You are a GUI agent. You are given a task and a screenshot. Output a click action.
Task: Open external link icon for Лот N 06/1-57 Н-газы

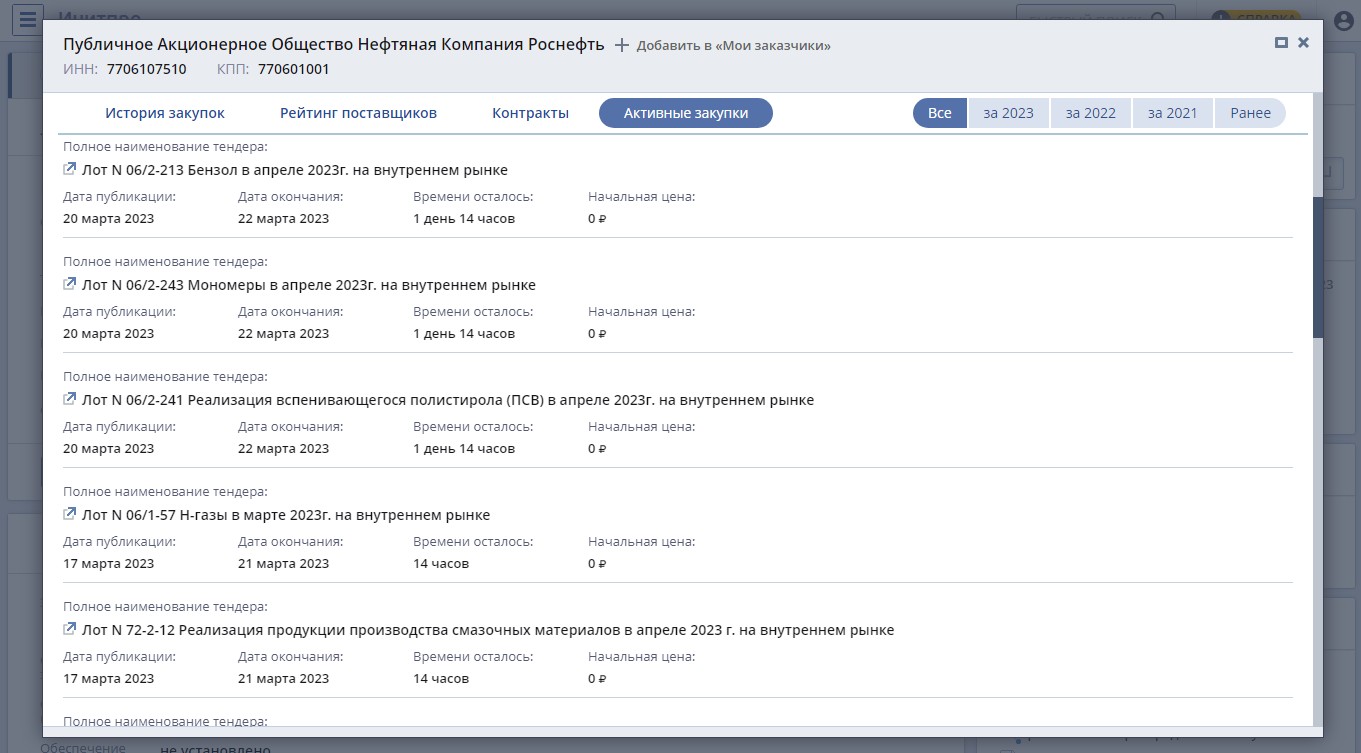[x=70, y=514]
